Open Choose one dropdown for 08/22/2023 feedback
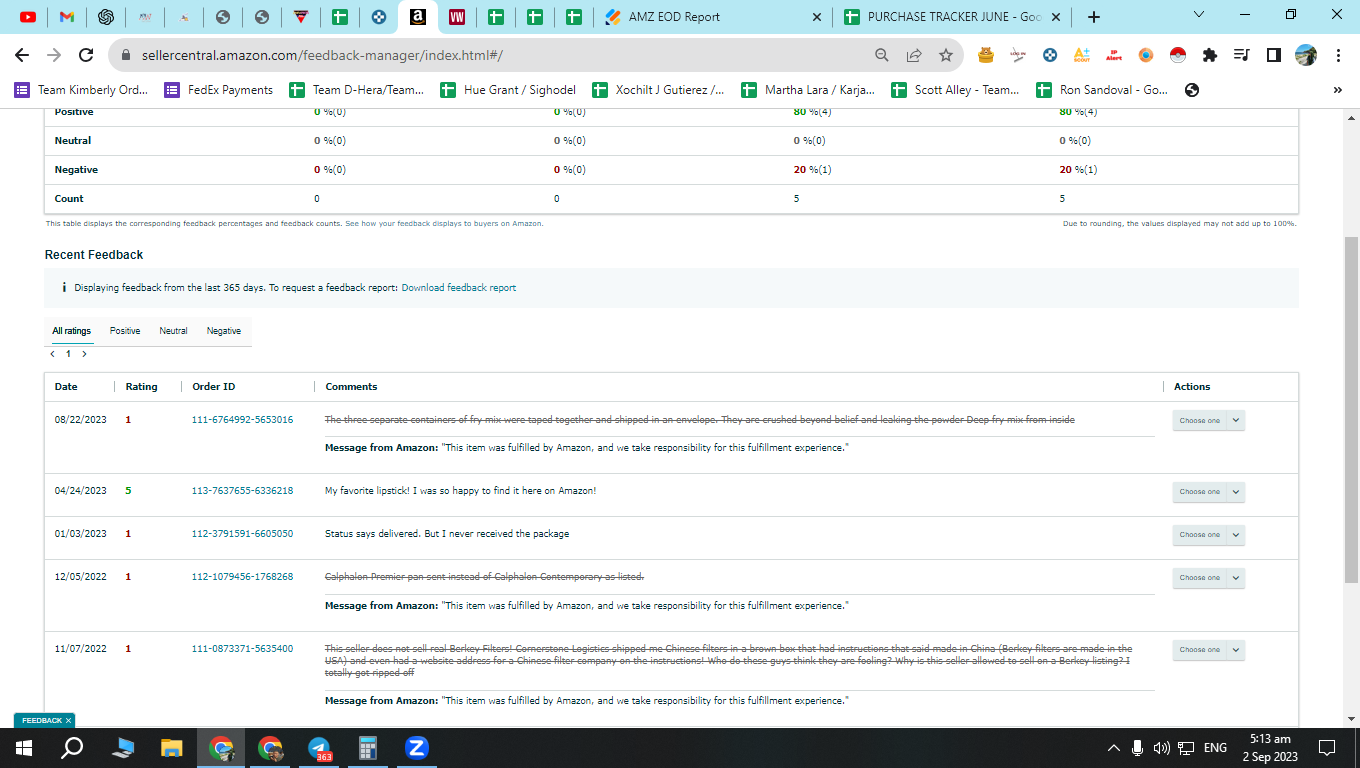This screenshot has height=768, width=1360. pos(1208,420)
